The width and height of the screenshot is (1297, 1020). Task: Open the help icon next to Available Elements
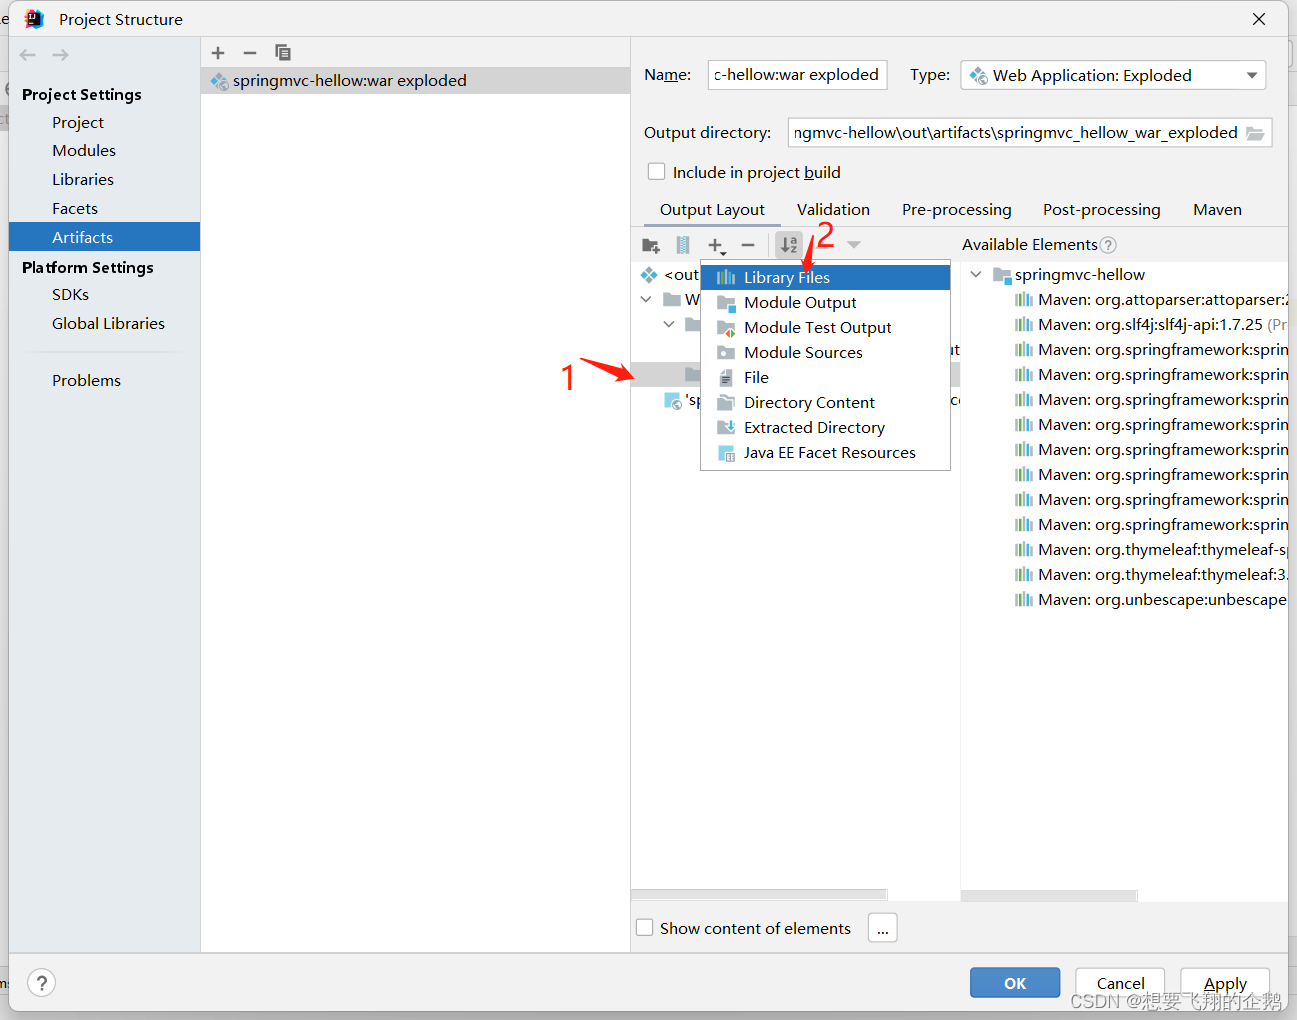point(1108,245)
